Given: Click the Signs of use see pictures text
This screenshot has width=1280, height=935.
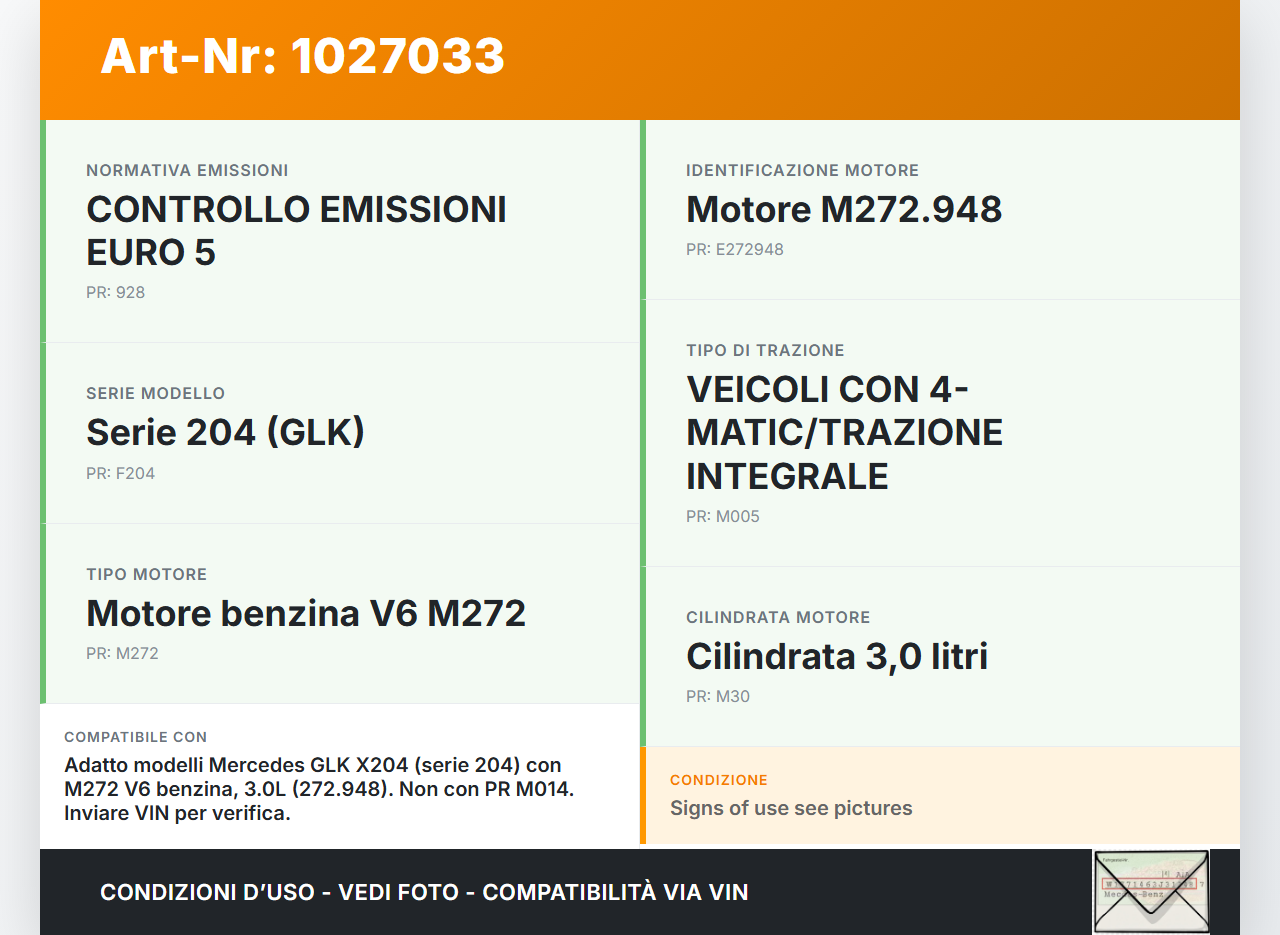Looking at the screenshot, I should pos(790,808).
